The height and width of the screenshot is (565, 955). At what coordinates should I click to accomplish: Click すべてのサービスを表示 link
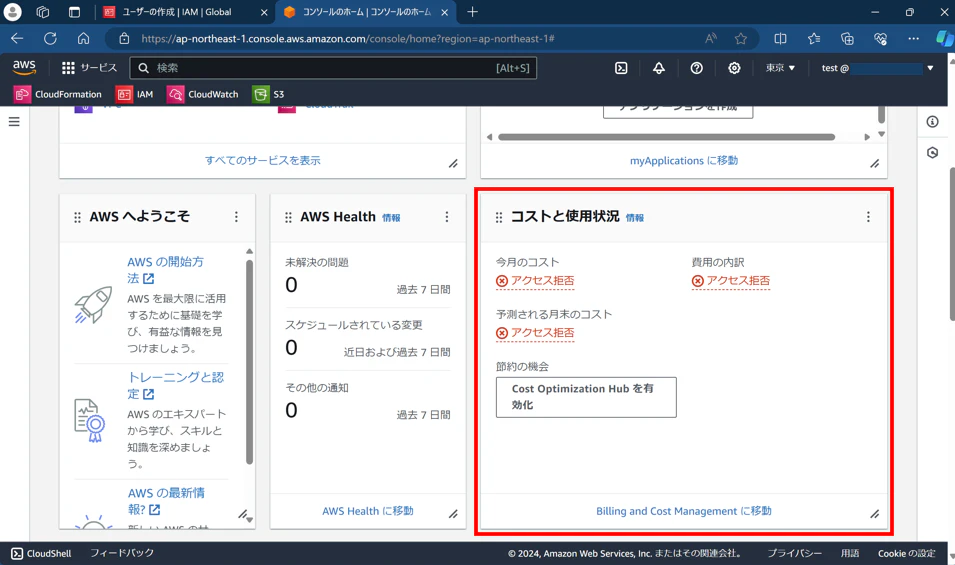point(263,161)
